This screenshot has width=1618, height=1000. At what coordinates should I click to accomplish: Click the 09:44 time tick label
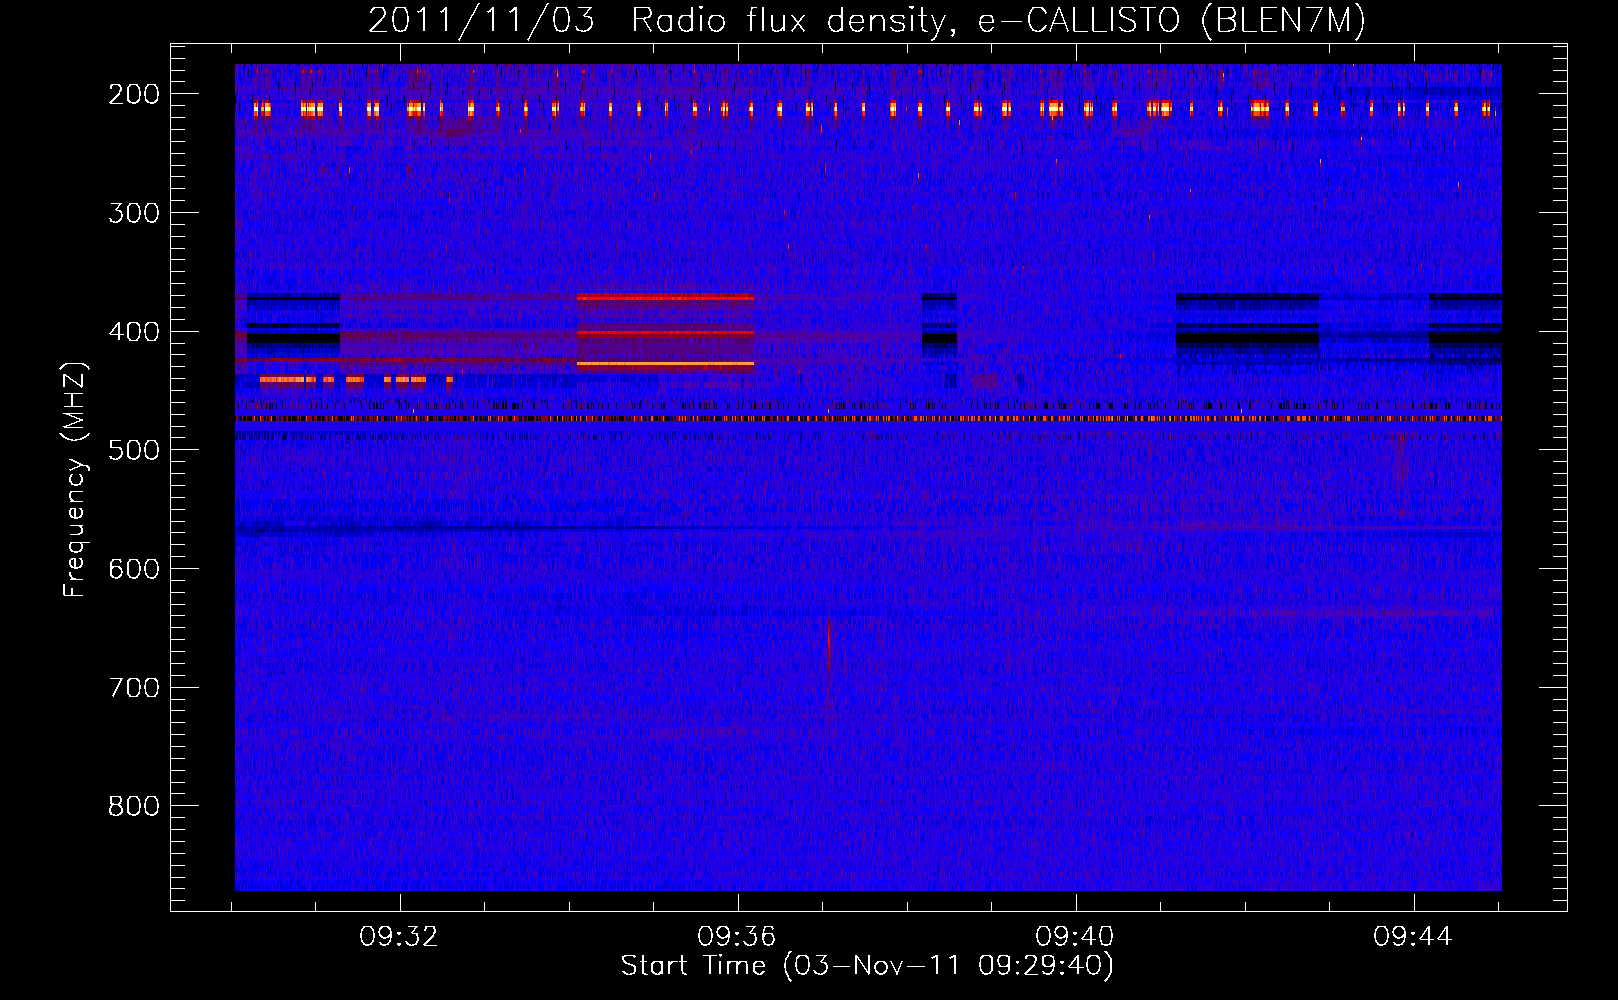[1414, 937]
